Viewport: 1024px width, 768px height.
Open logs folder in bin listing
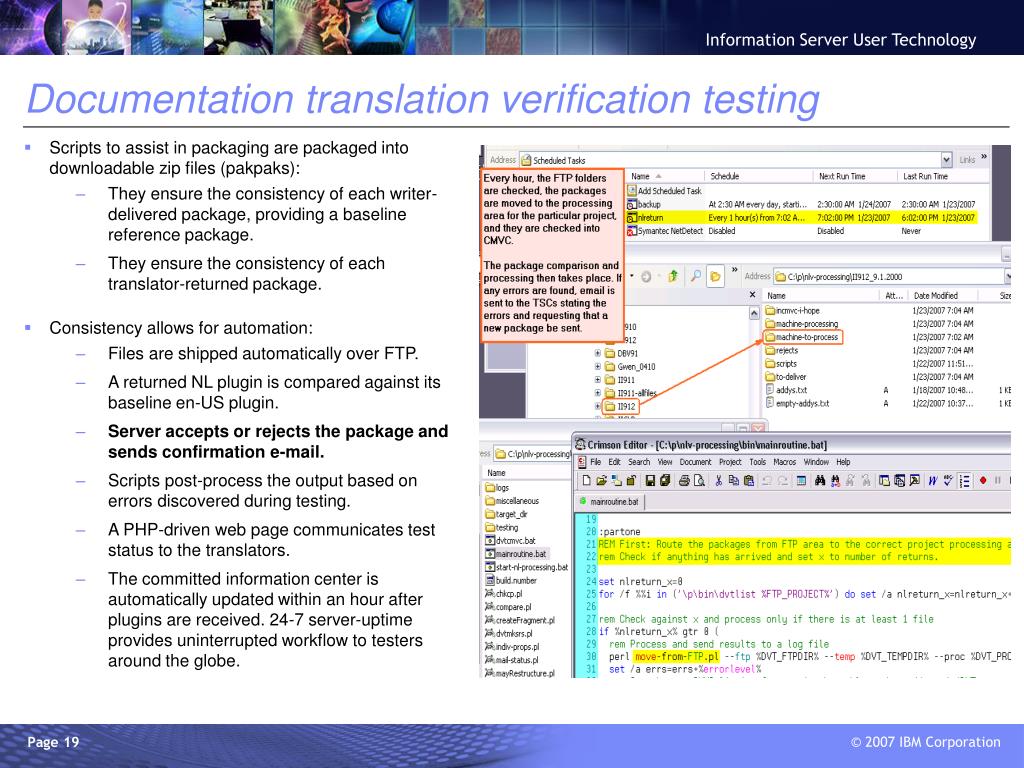pos(497,488)
